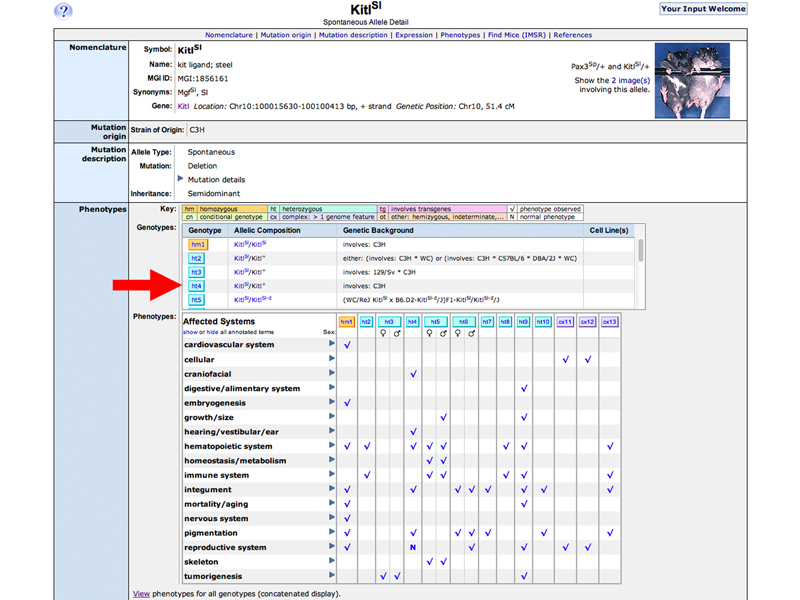This screenshot has height=600, width=800.
Task: Expand integument row
Action: click(x=332, y=488)
